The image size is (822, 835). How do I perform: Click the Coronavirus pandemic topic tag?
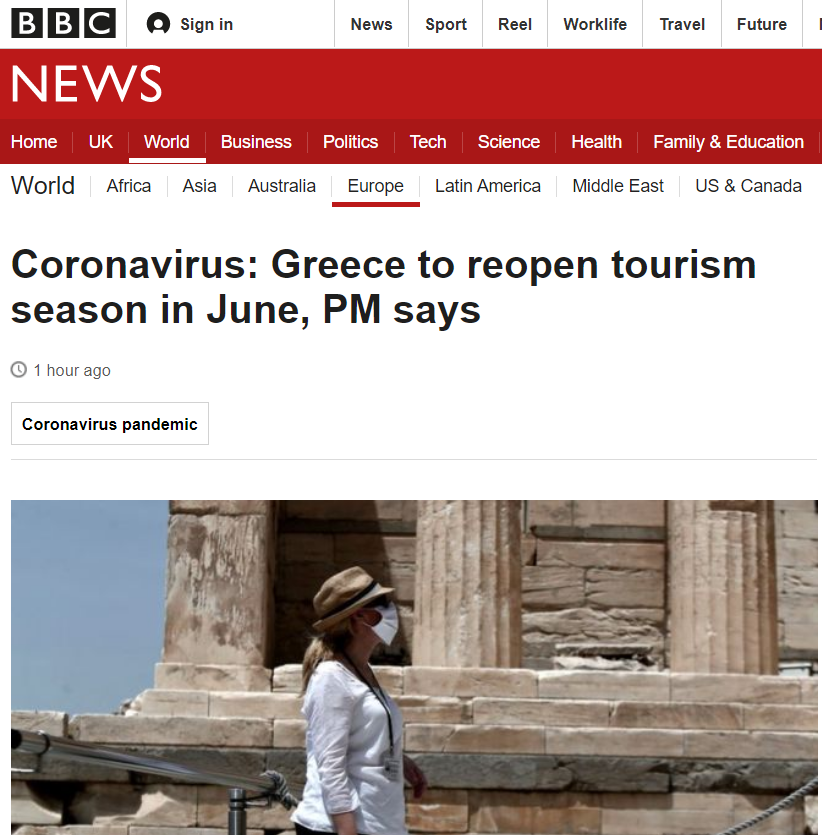tap(110, 424)
